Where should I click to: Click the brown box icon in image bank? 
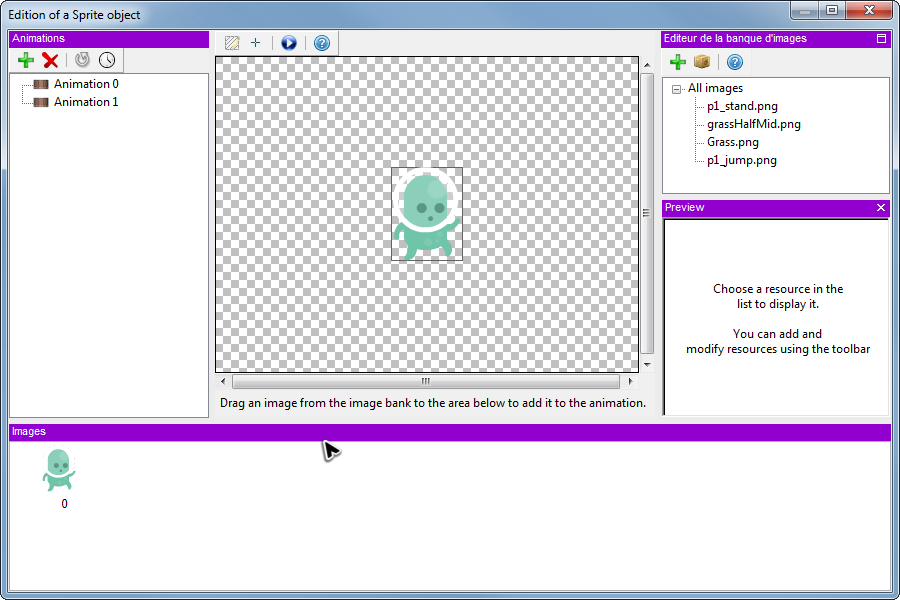[x=702, y=62]
